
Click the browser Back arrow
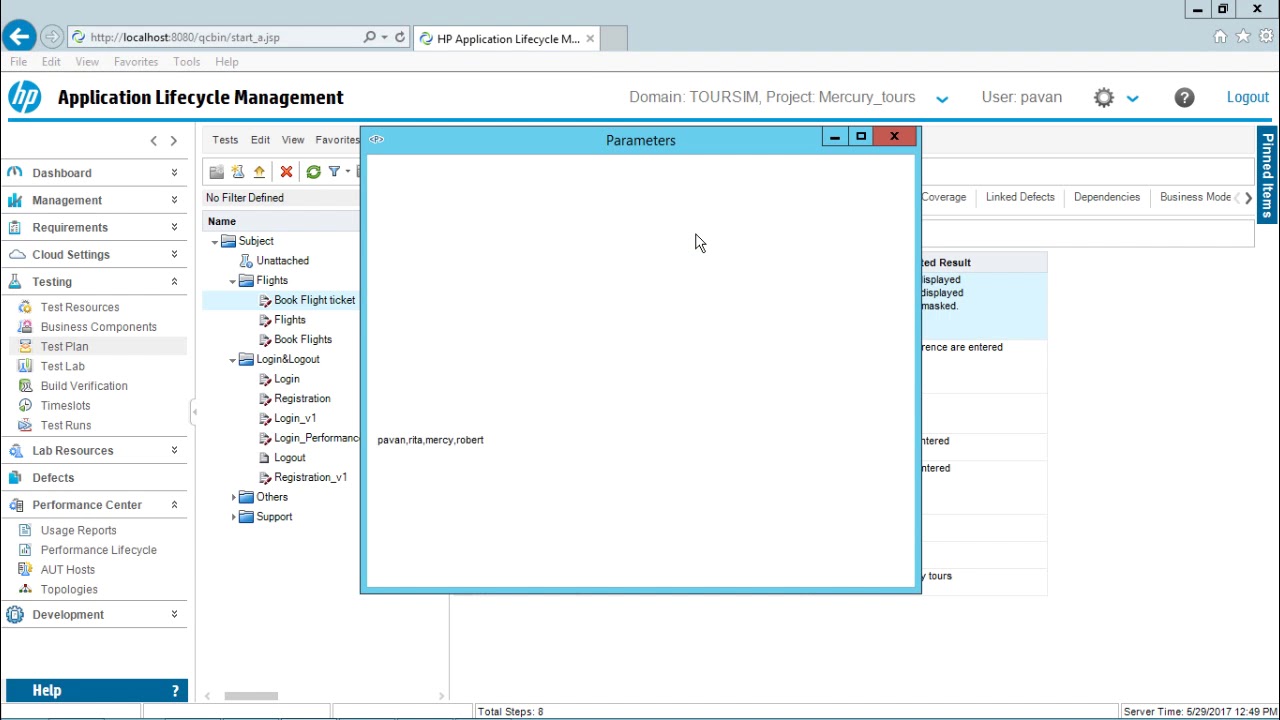(x=19, y=37)
